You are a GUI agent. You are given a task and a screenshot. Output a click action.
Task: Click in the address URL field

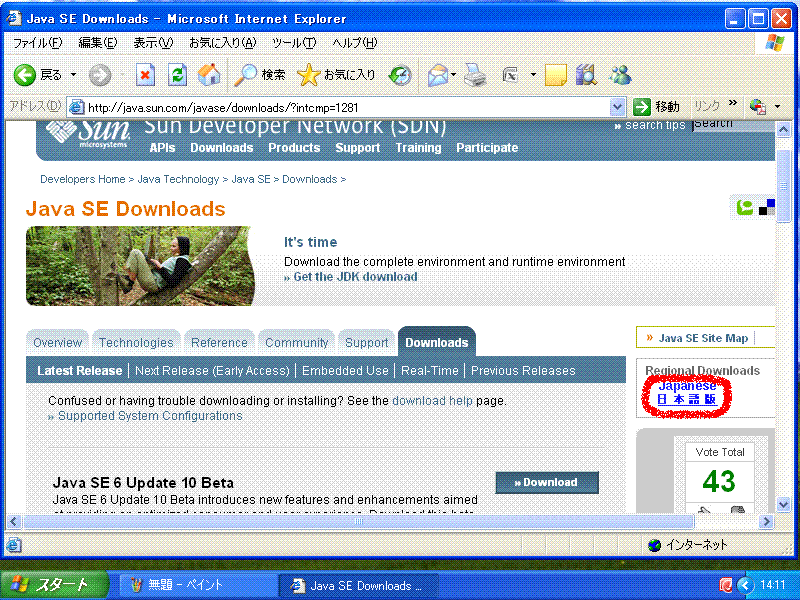click(x=347, y=107)
